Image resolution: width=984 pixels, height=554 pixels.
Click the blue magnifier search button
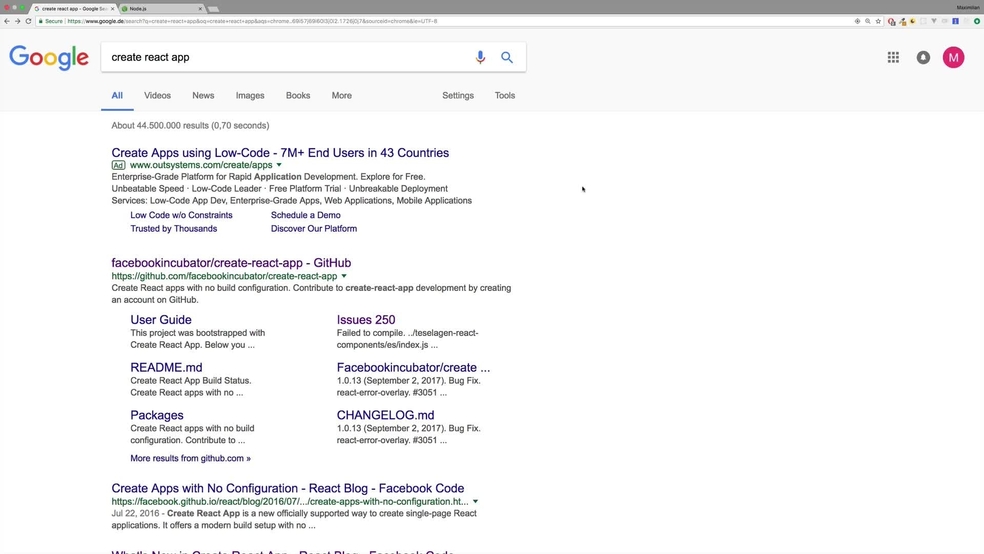pos(507,57)
